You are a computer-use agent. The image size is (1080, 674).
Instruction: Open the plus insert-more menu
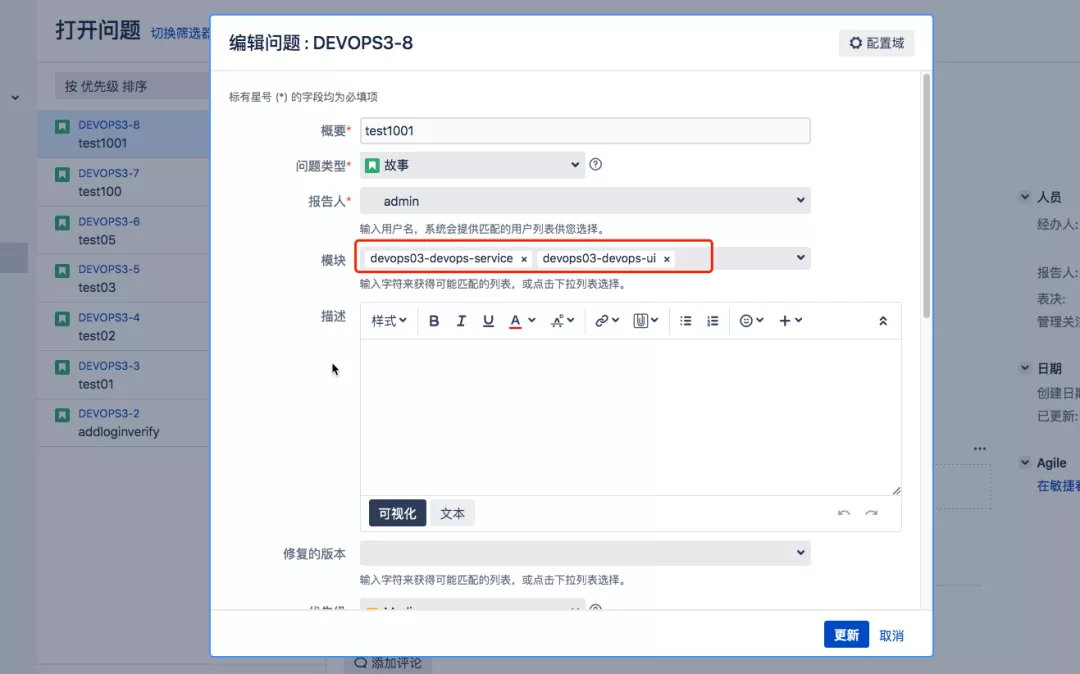click(x=790, y=321)
